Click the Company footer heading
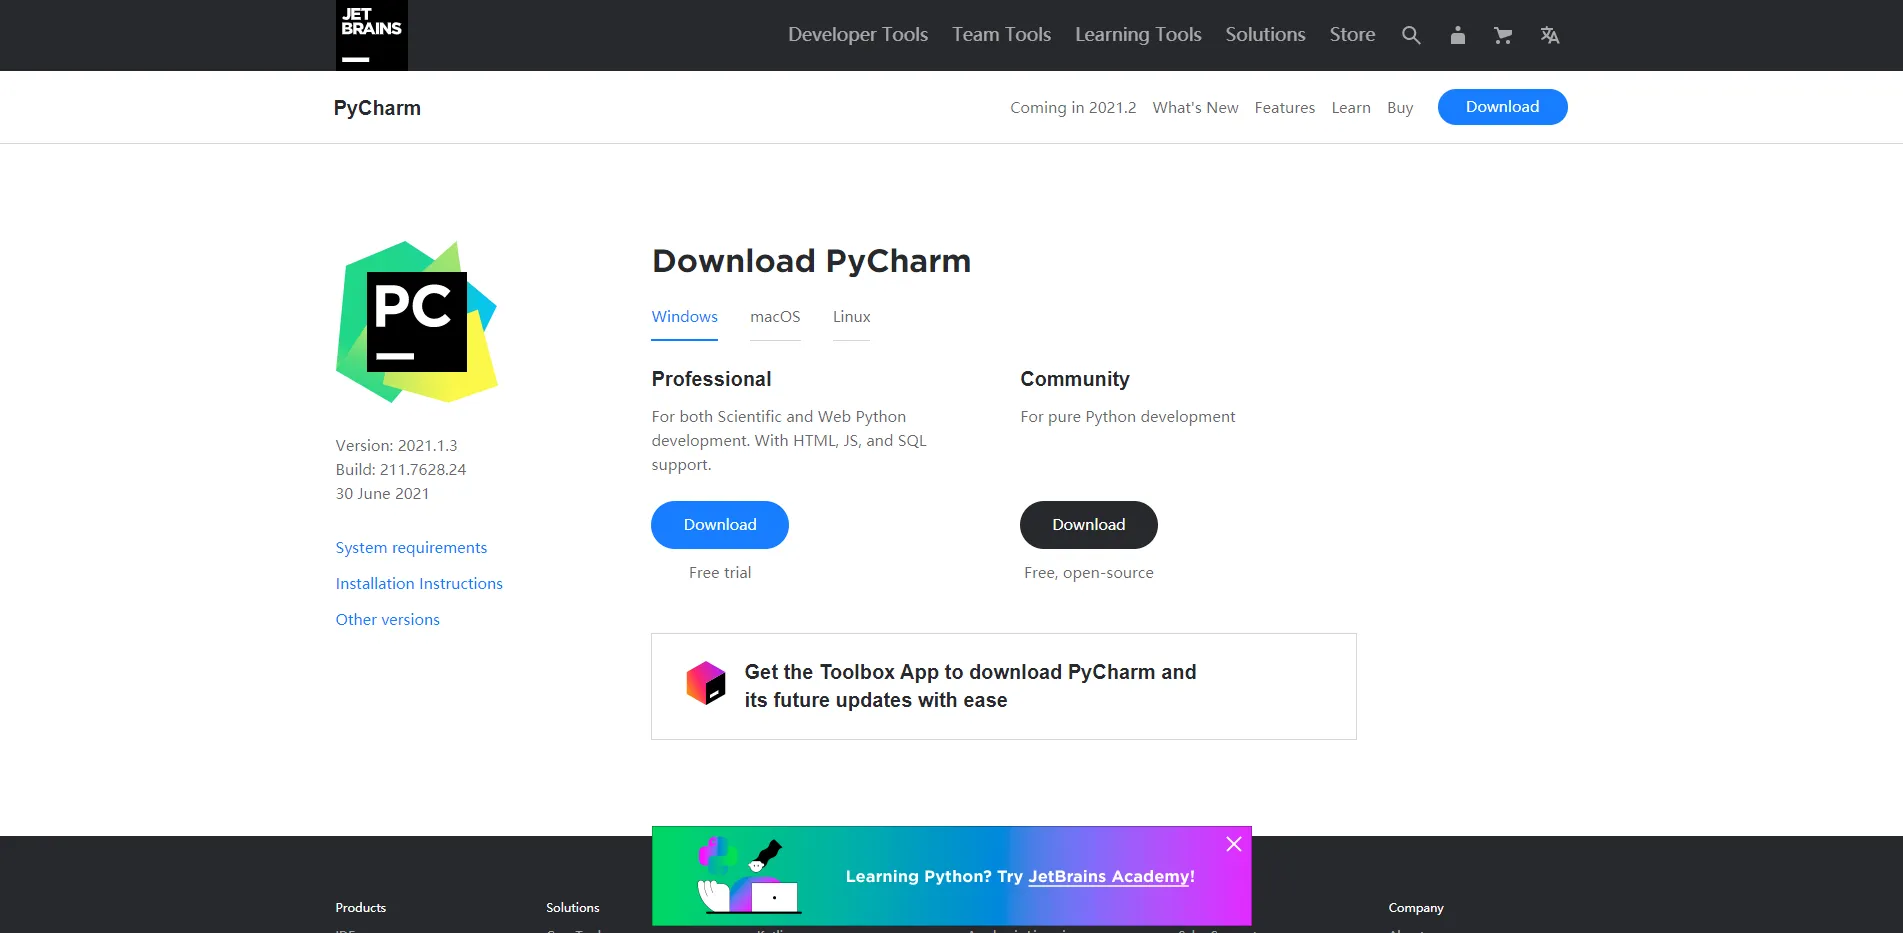This screenshot has height=933, width=1903. [x=1416, y=908]
